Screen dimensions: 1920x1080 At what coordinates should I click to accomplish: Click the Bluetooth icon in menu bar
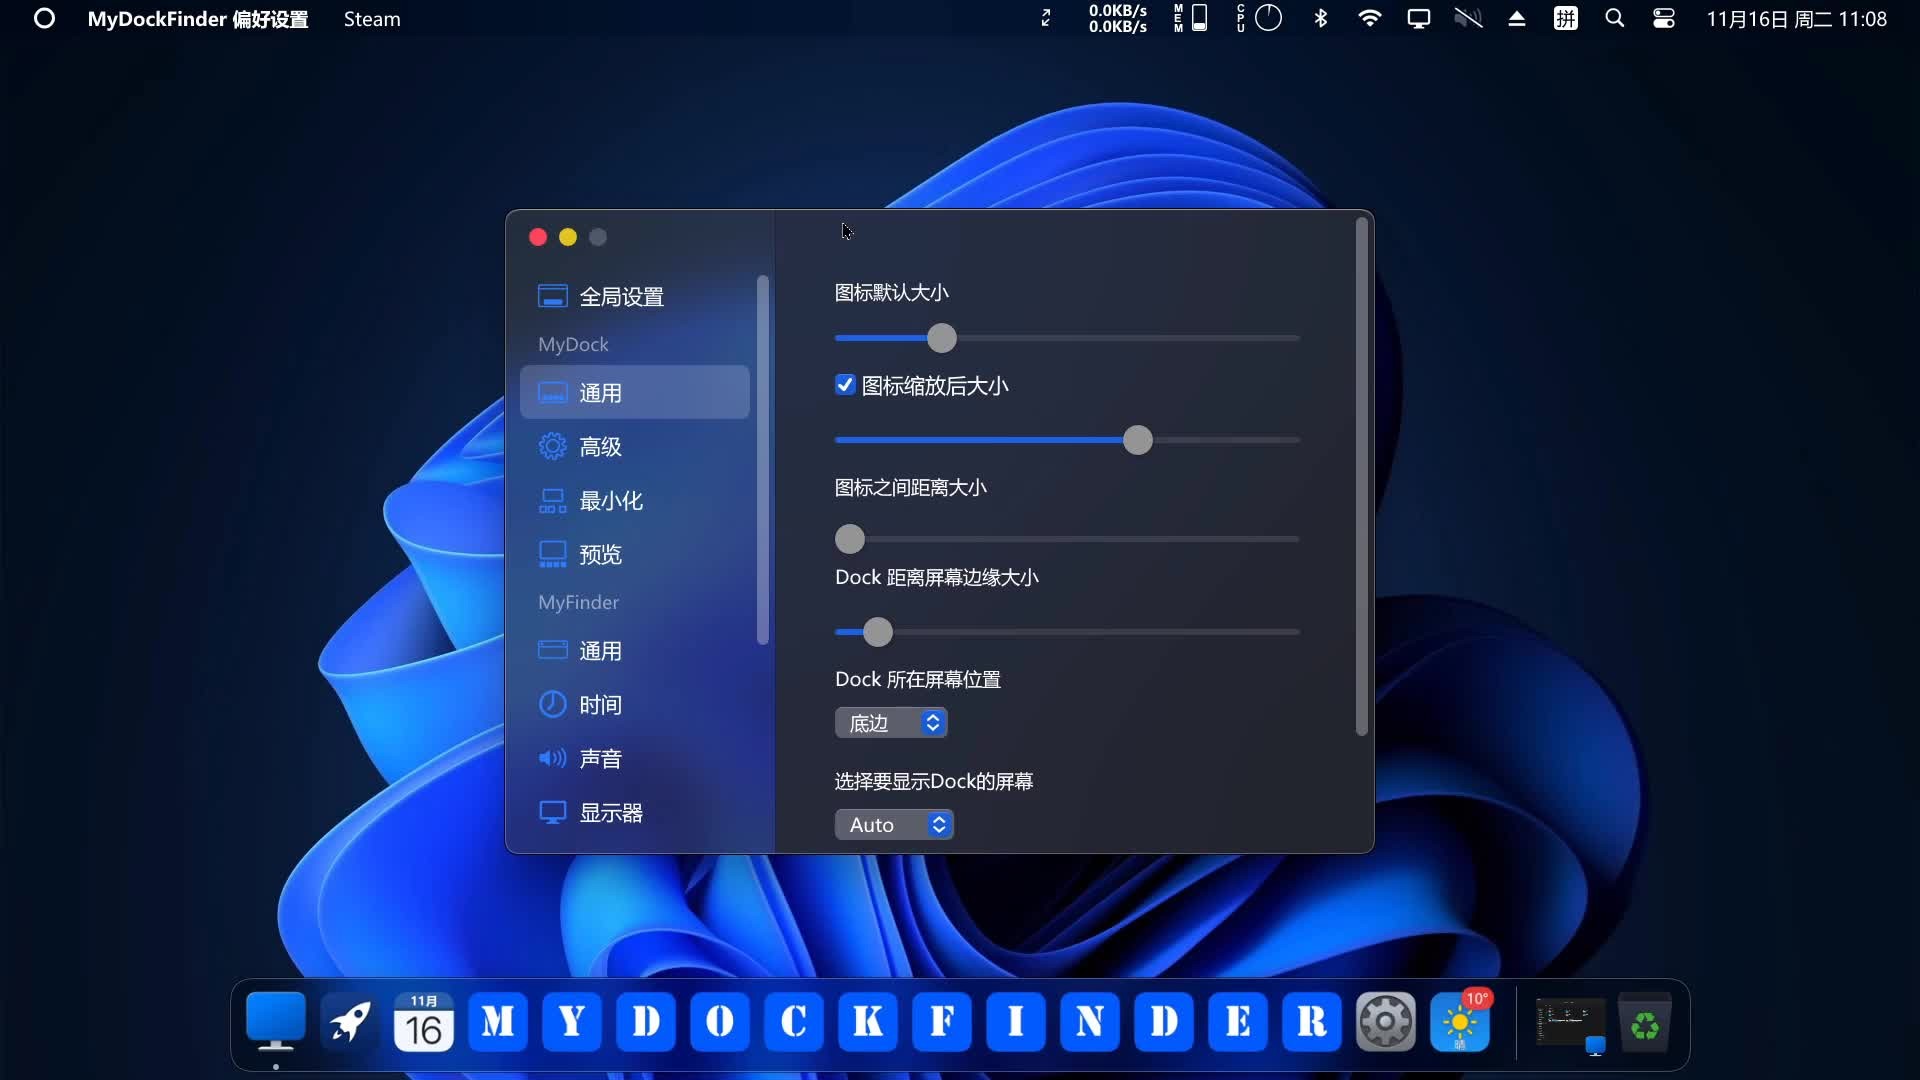[x=1321, y=19]
